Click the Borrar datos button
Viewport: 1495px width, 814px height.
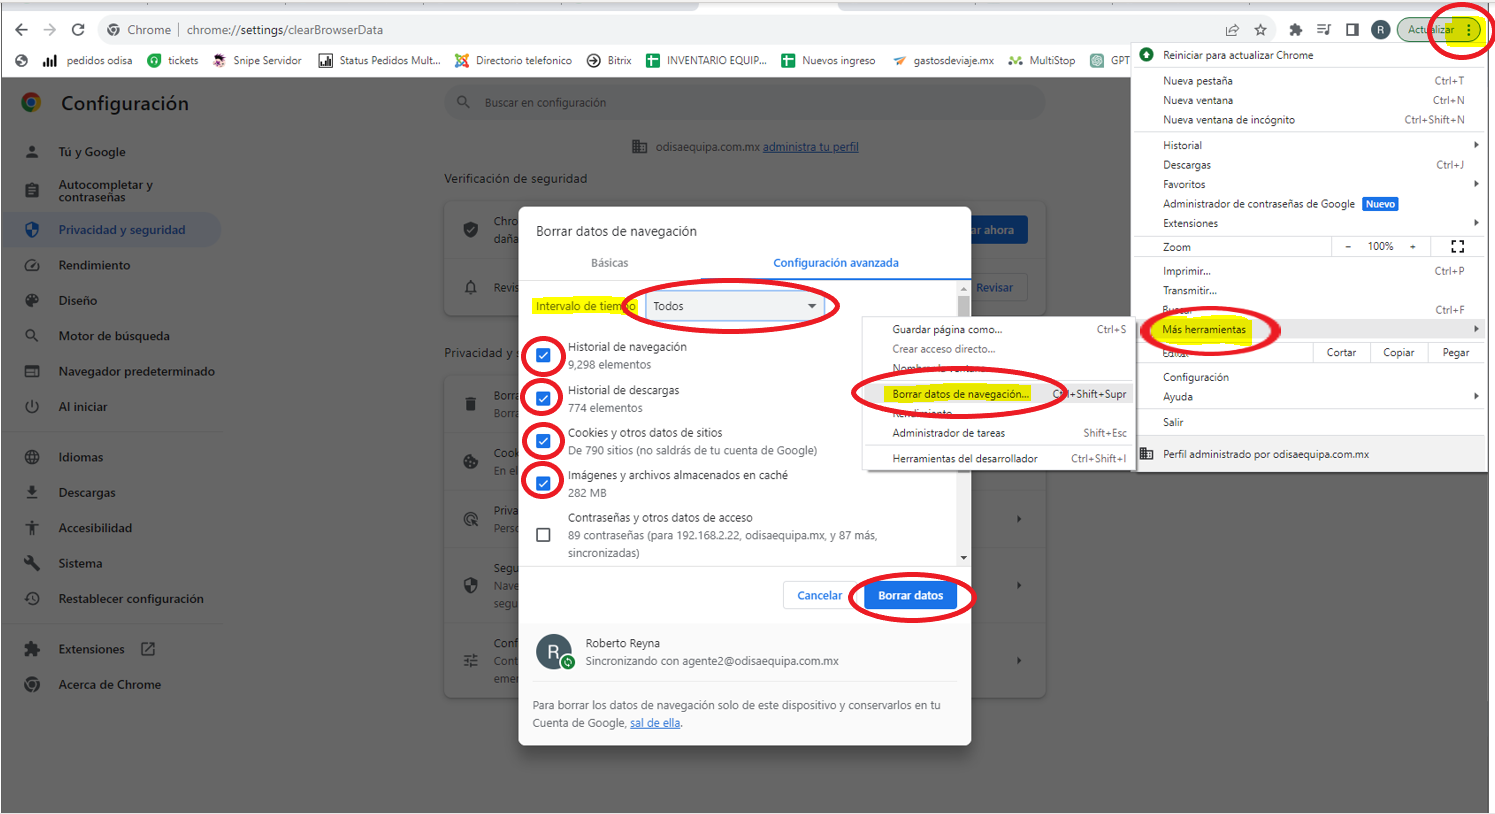(910, 596)
